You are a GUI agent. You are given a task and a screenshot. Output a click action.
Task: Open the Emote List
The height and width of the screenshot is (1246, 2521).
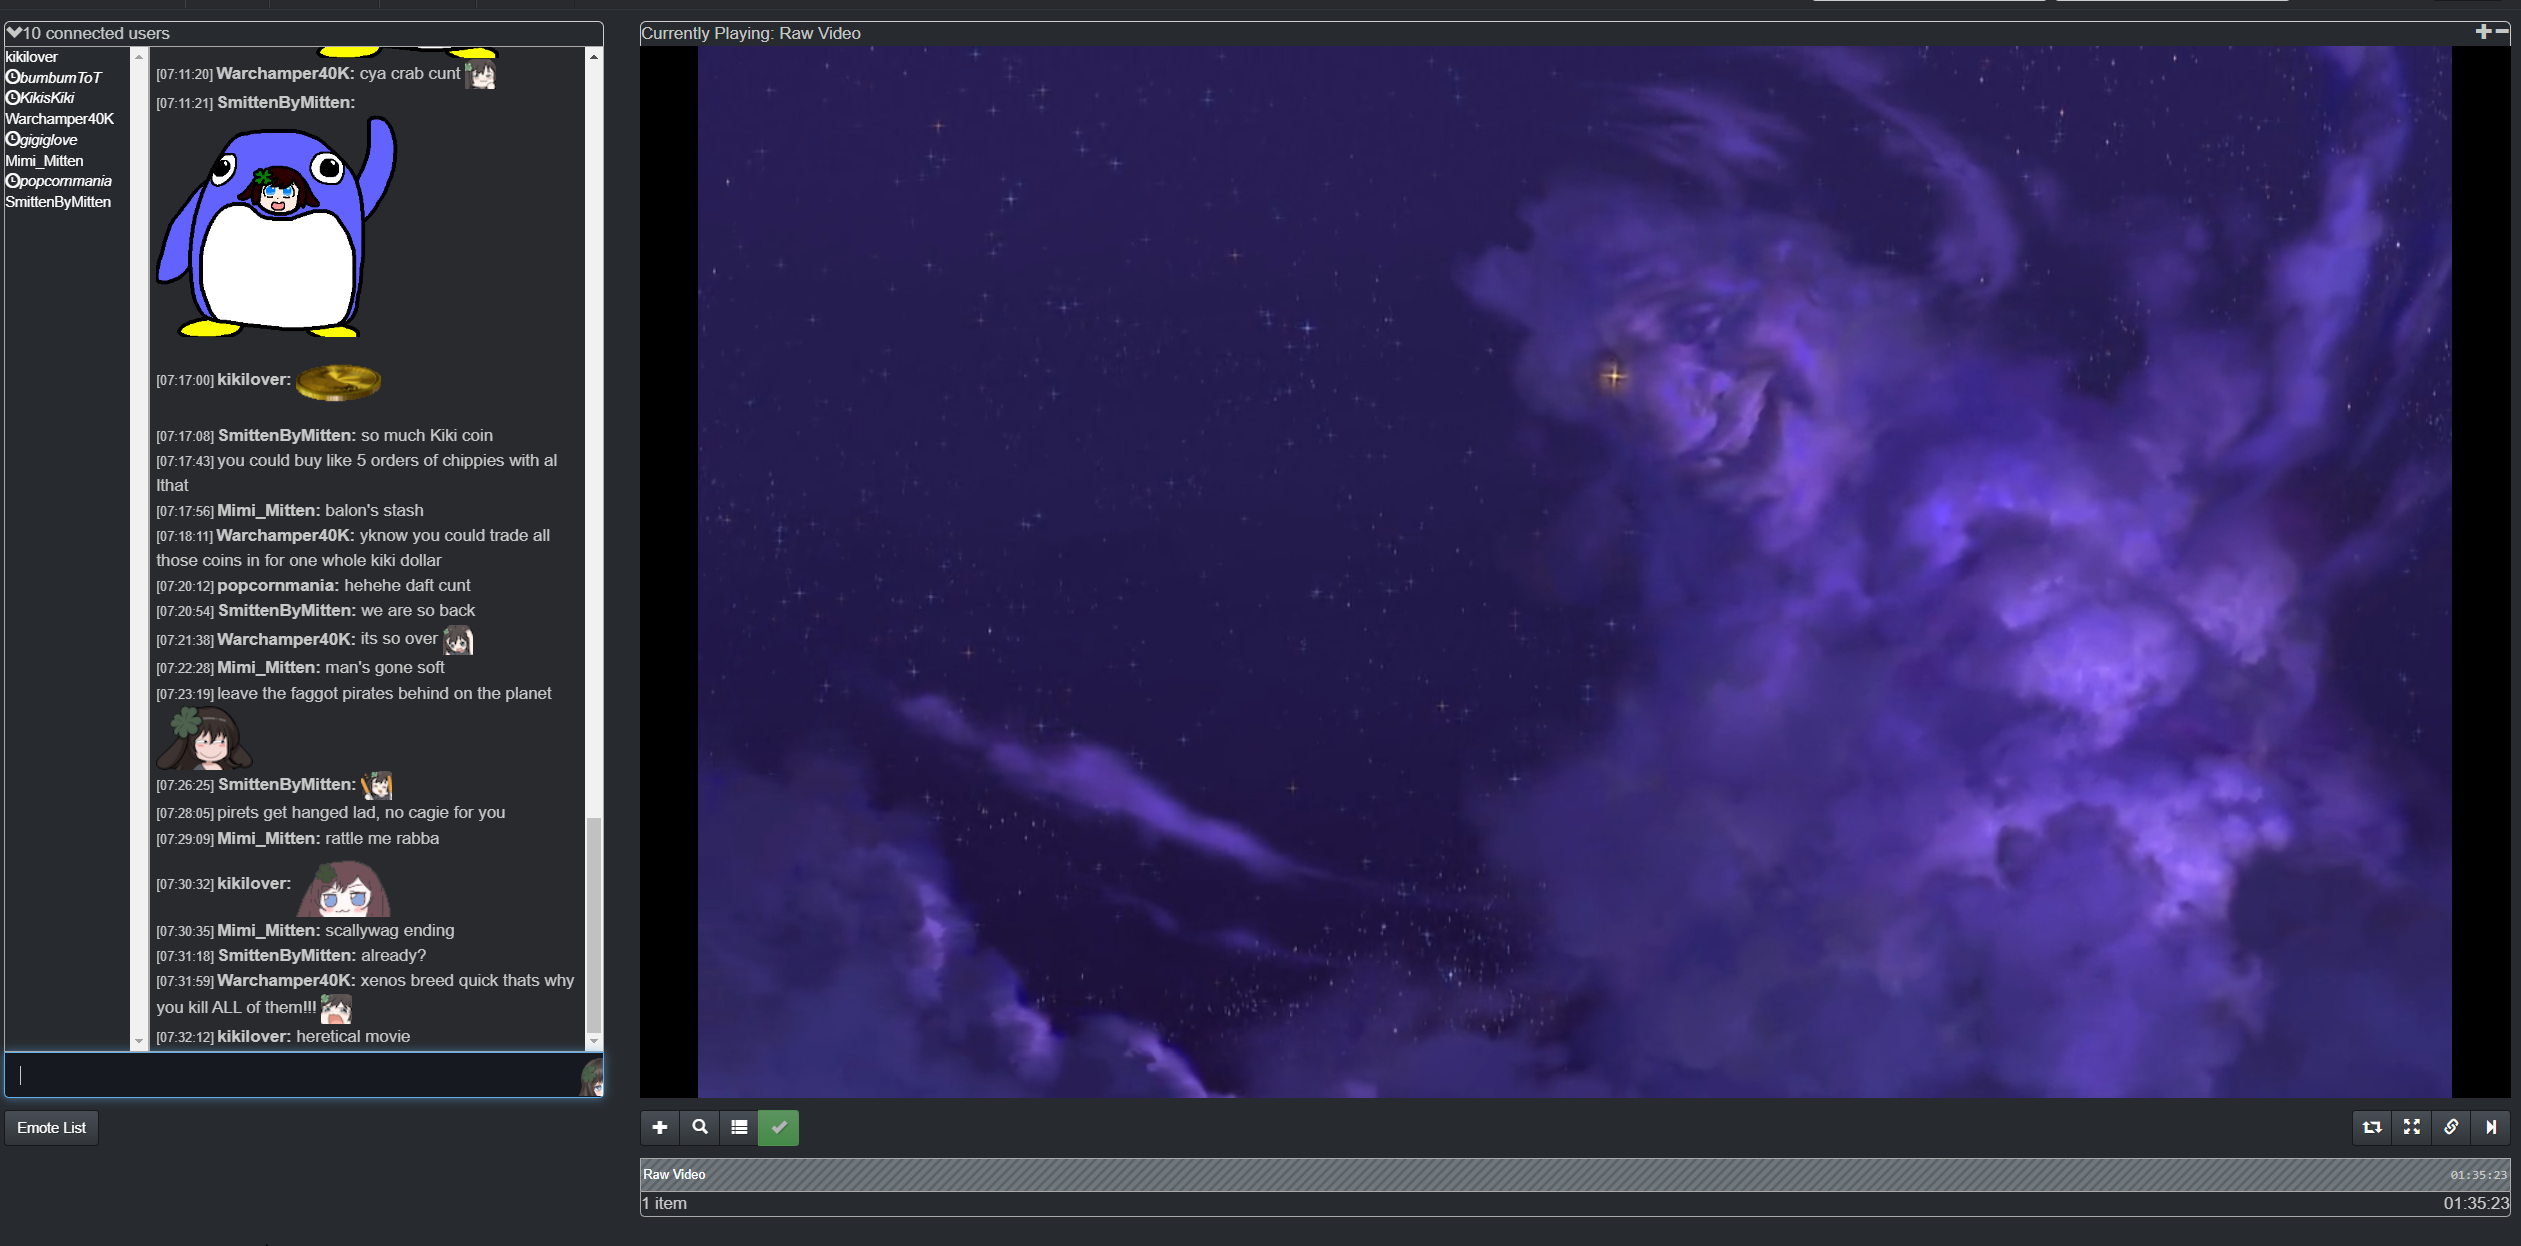coord(51,1127)
